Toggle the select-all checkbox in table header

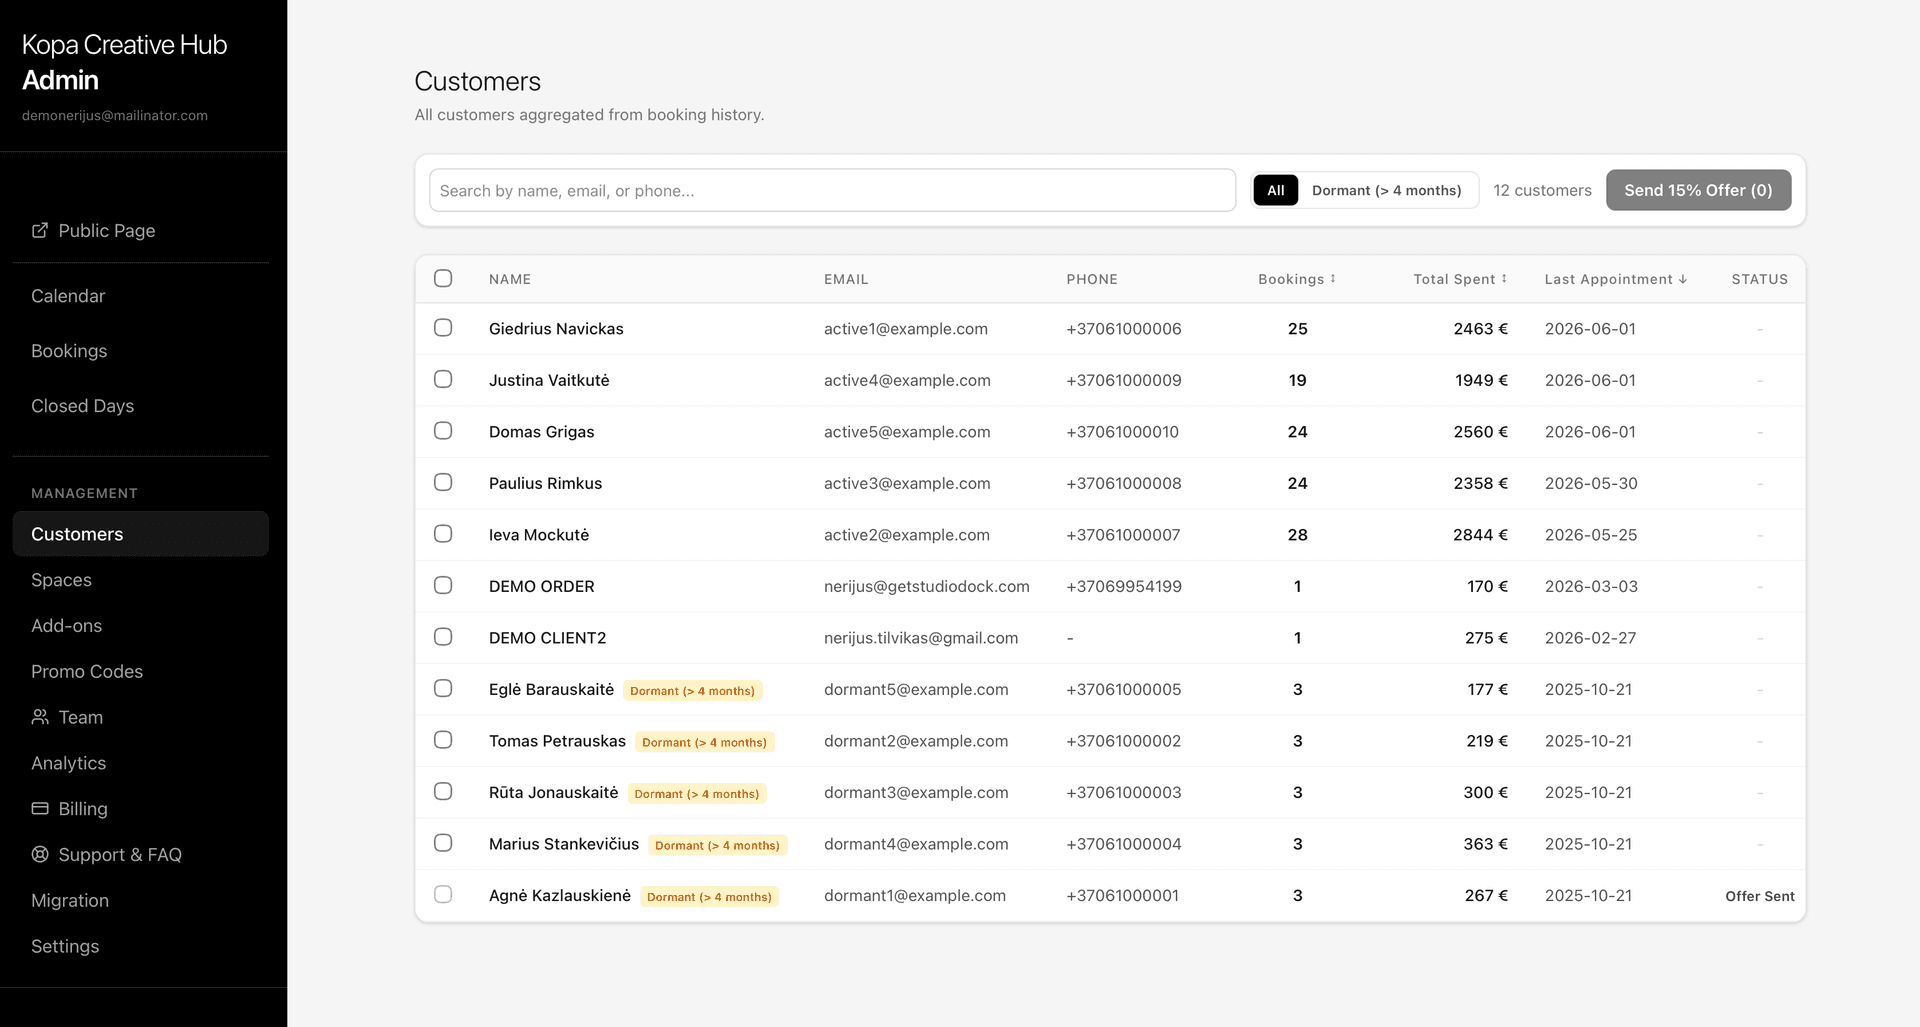[443, 278]
